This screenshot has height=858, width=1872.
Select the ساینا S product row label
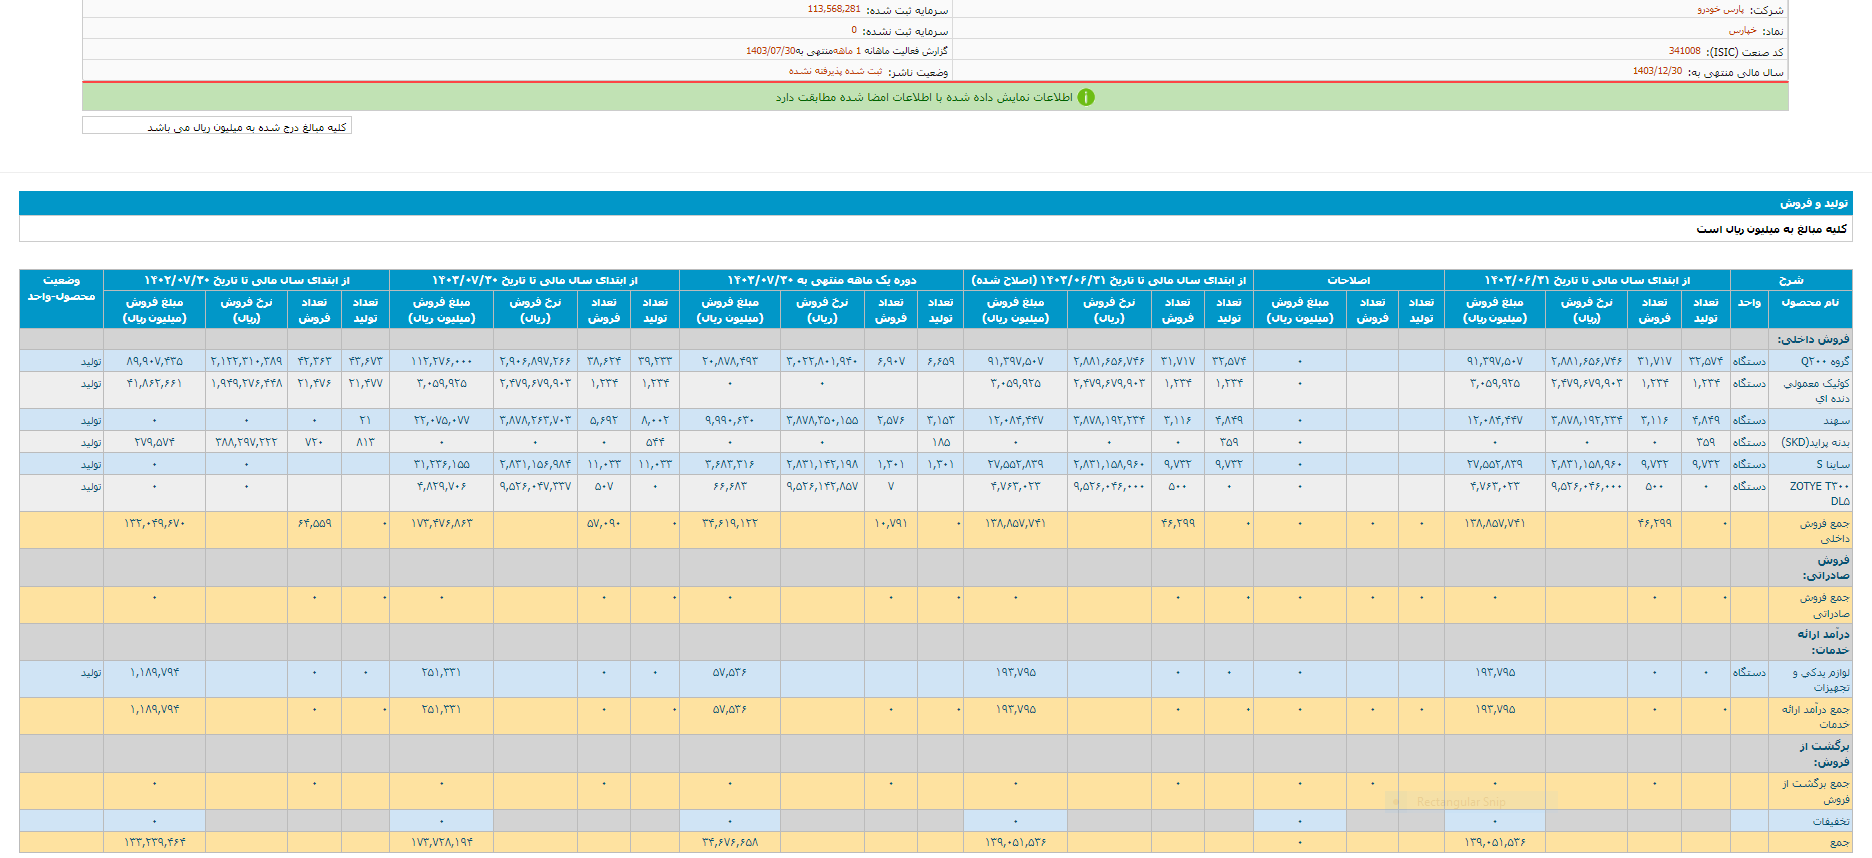point(1833,465)
